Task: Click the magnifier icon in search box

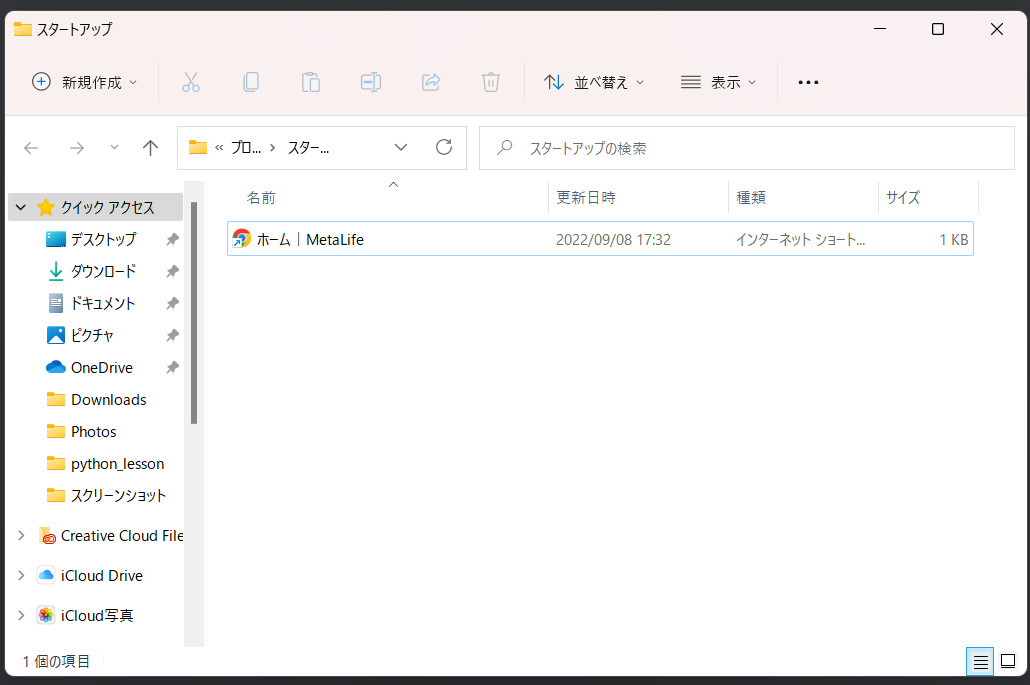Action: click(x=504, y=148)
